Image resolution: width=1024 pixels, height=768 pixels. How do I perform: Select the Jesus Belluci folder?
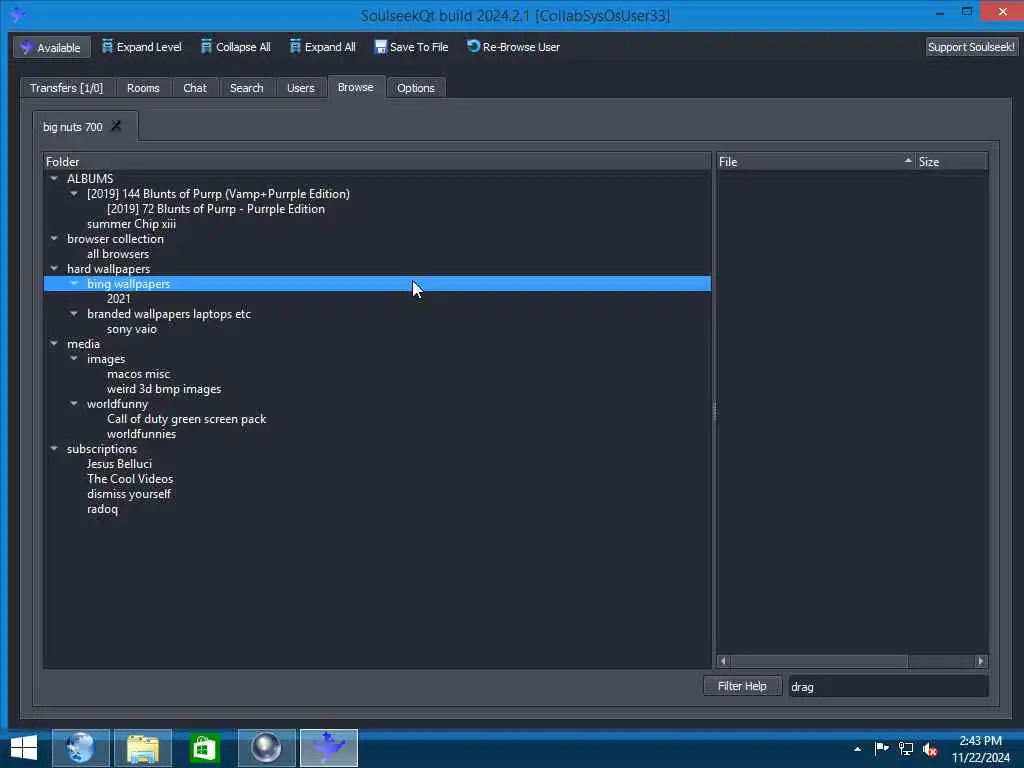tap(119, 464)
